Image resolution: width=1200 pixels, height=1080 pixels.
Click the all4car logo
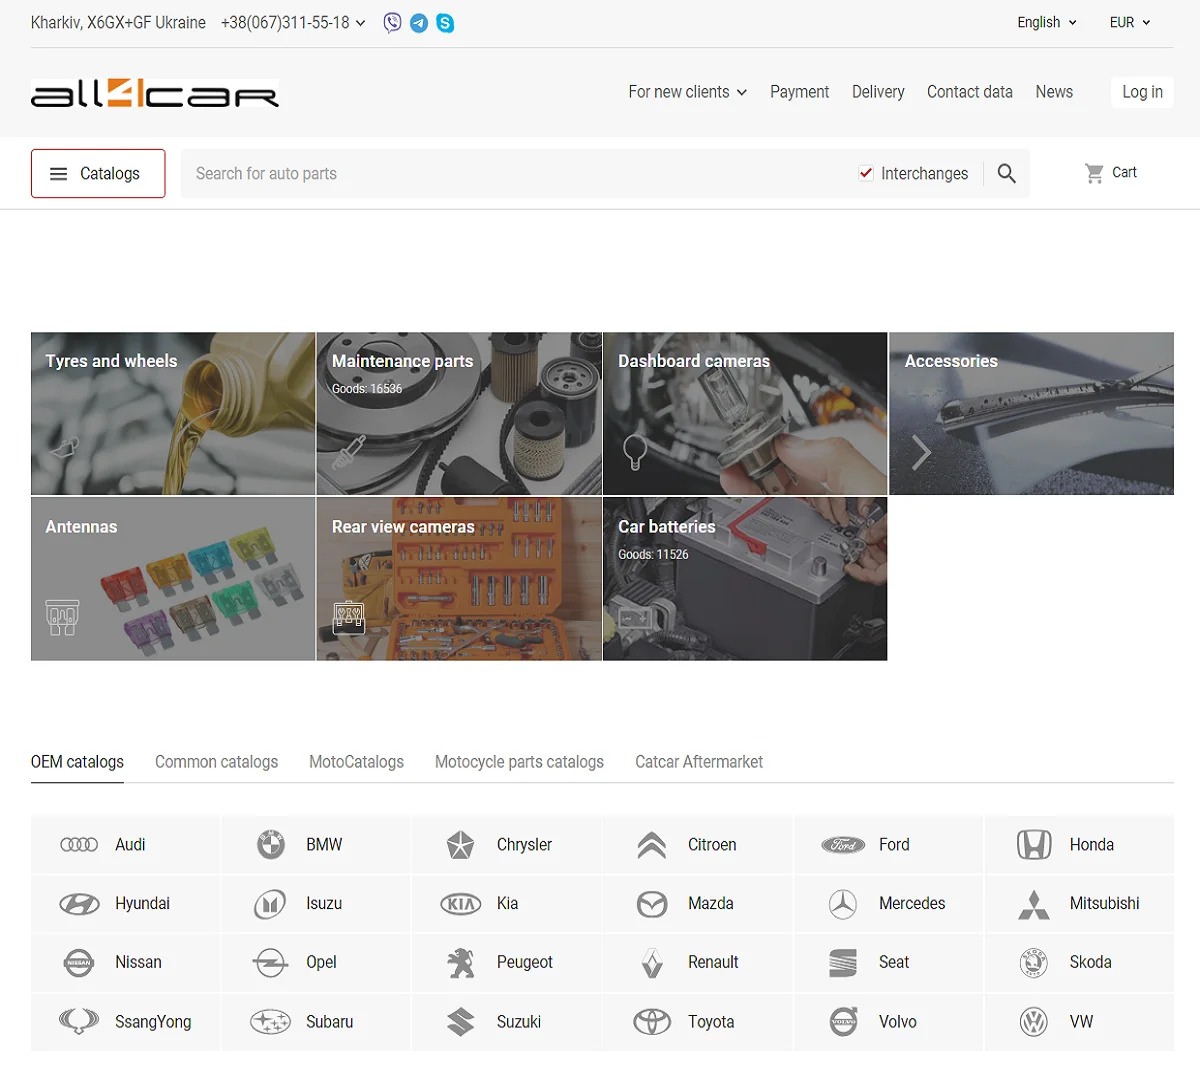155,92
